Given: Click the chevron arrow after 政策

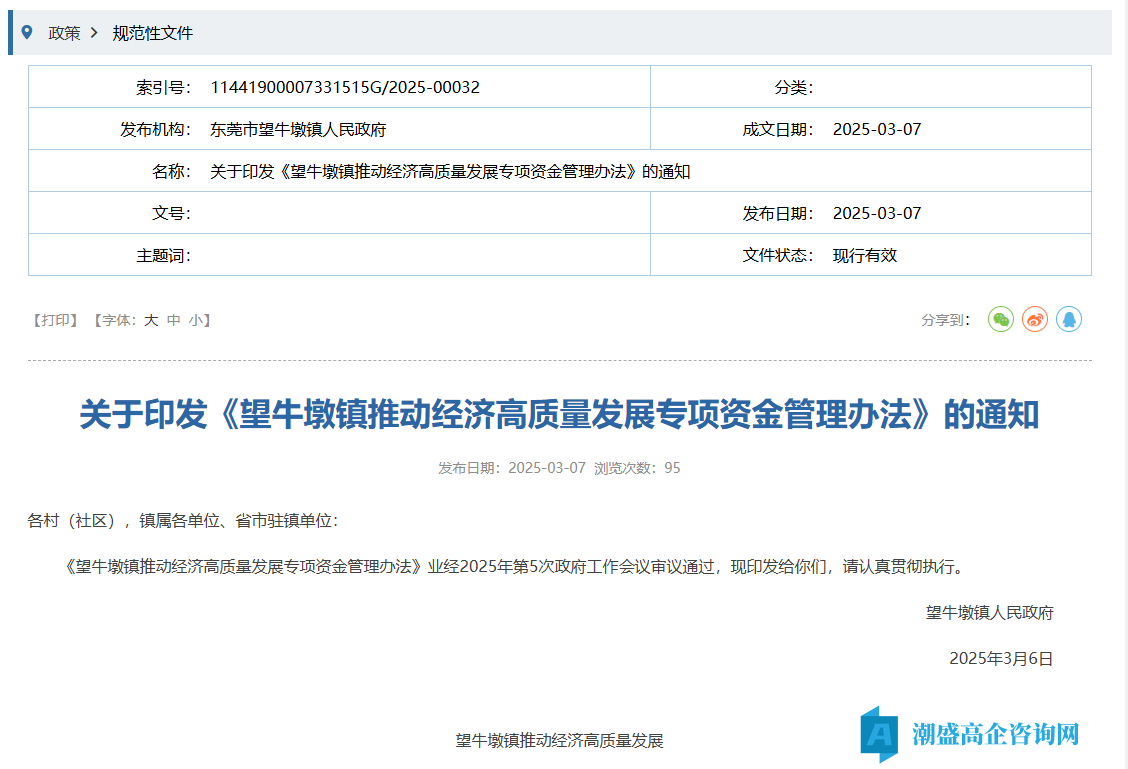Looking at the screenshot, I should (x=94, y=33).
